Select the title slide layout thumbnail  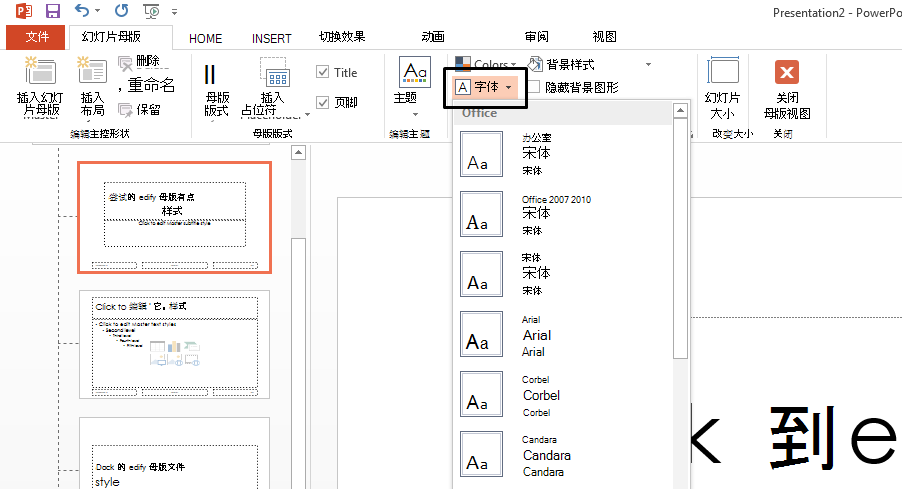[x=174, y=217]
